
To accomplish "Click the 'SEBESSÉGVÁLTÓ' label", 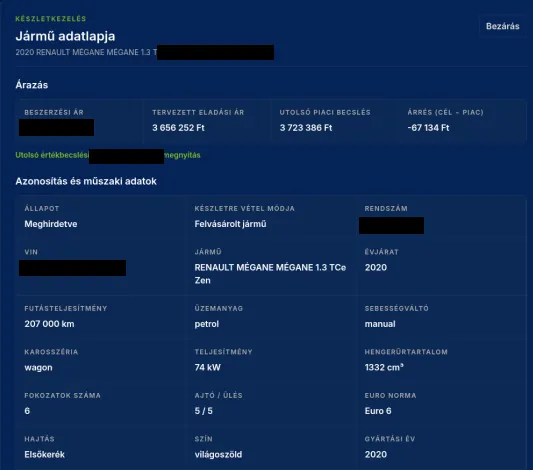I will tap(396, 309).
